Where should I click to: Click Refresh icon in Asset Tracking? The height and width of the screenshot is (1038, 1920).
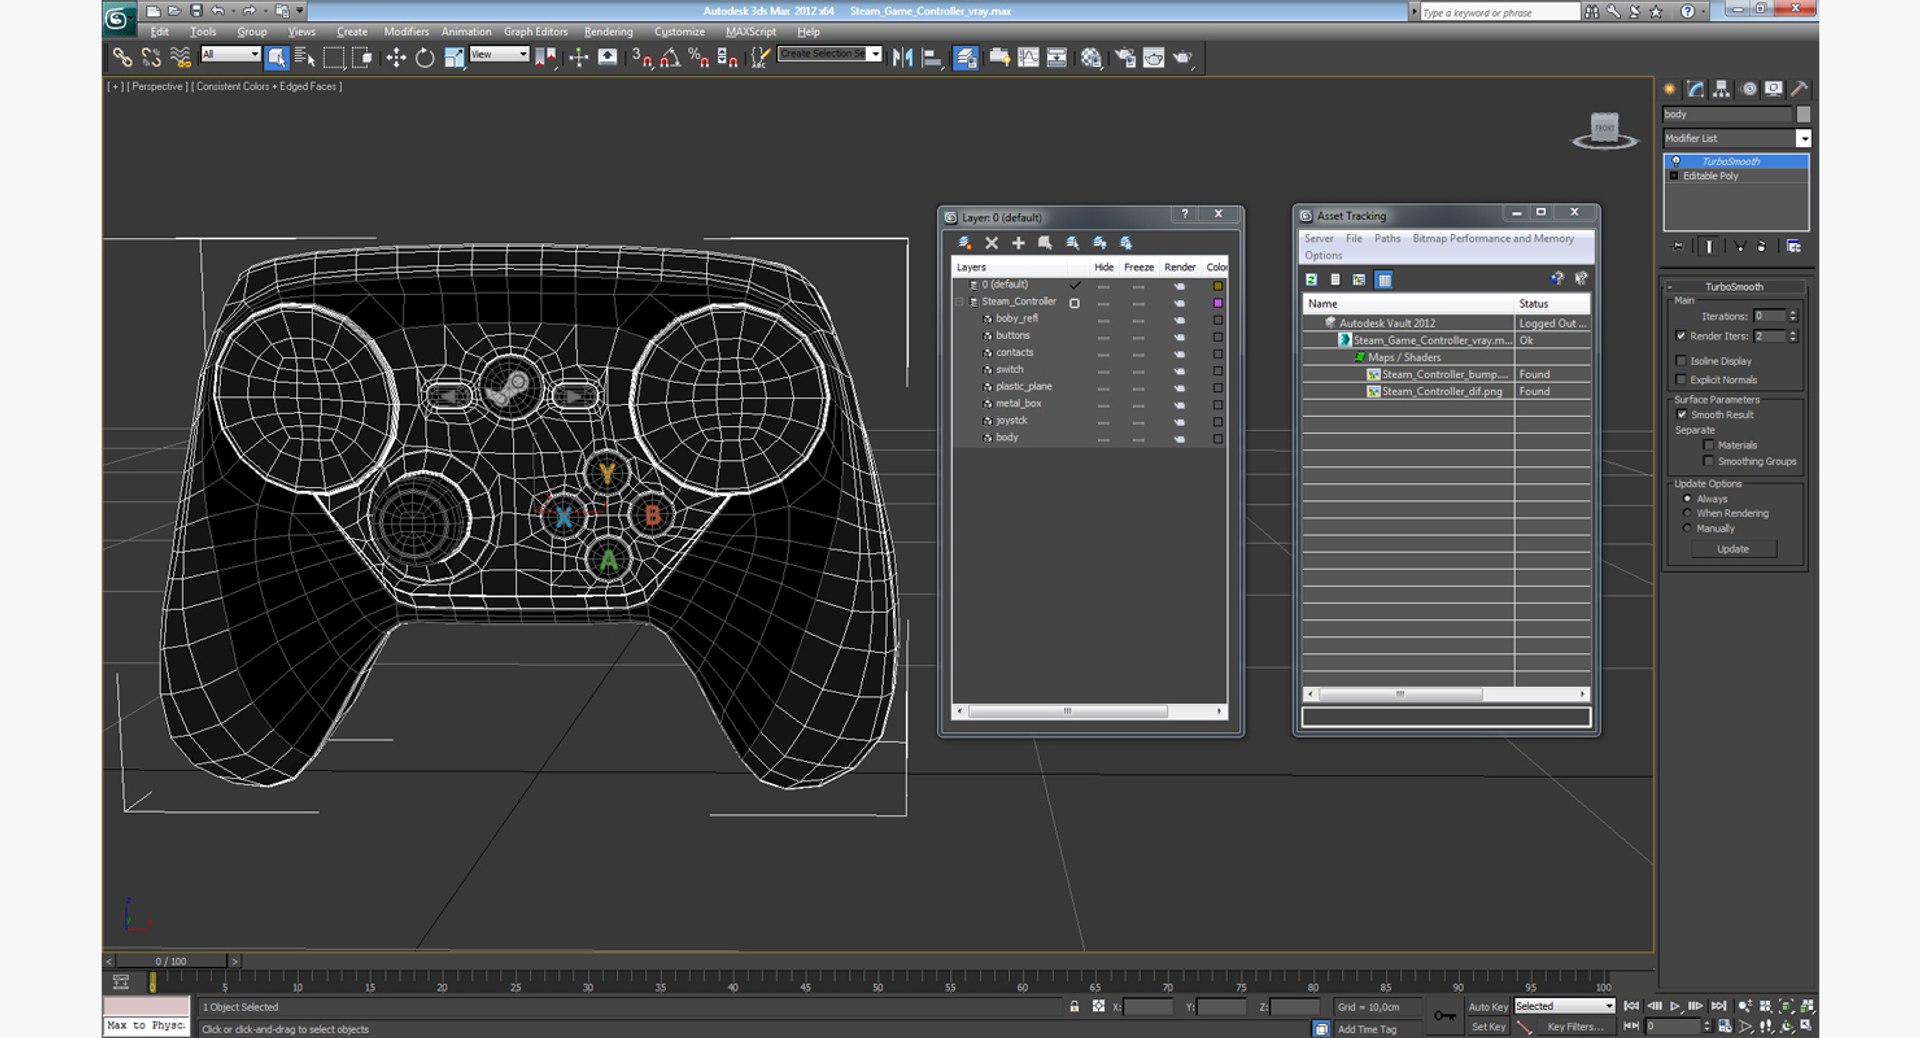(1311, 280)
